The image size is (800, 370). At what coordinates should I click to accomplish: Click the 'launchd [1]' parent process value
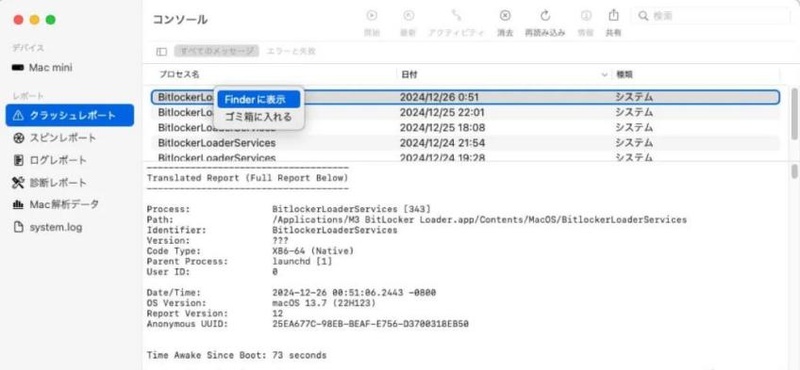(303, 261)
